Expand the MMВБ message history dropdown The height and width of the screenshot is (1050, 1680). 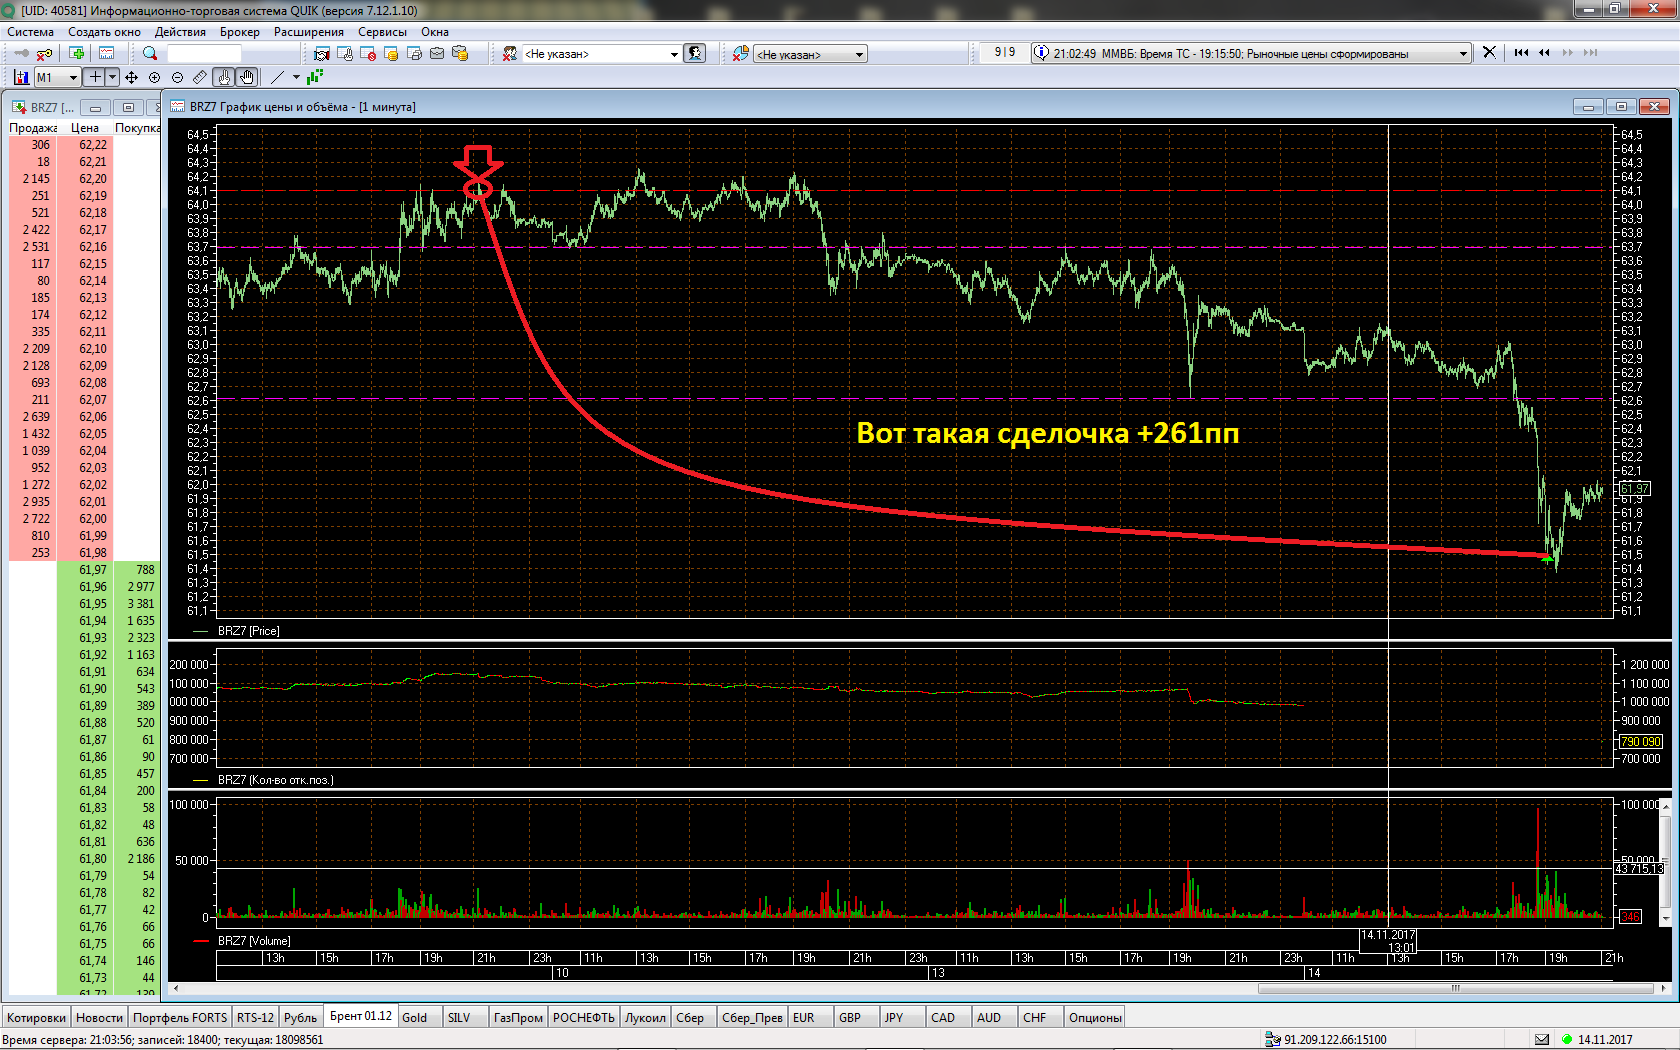coord(1464,53)
